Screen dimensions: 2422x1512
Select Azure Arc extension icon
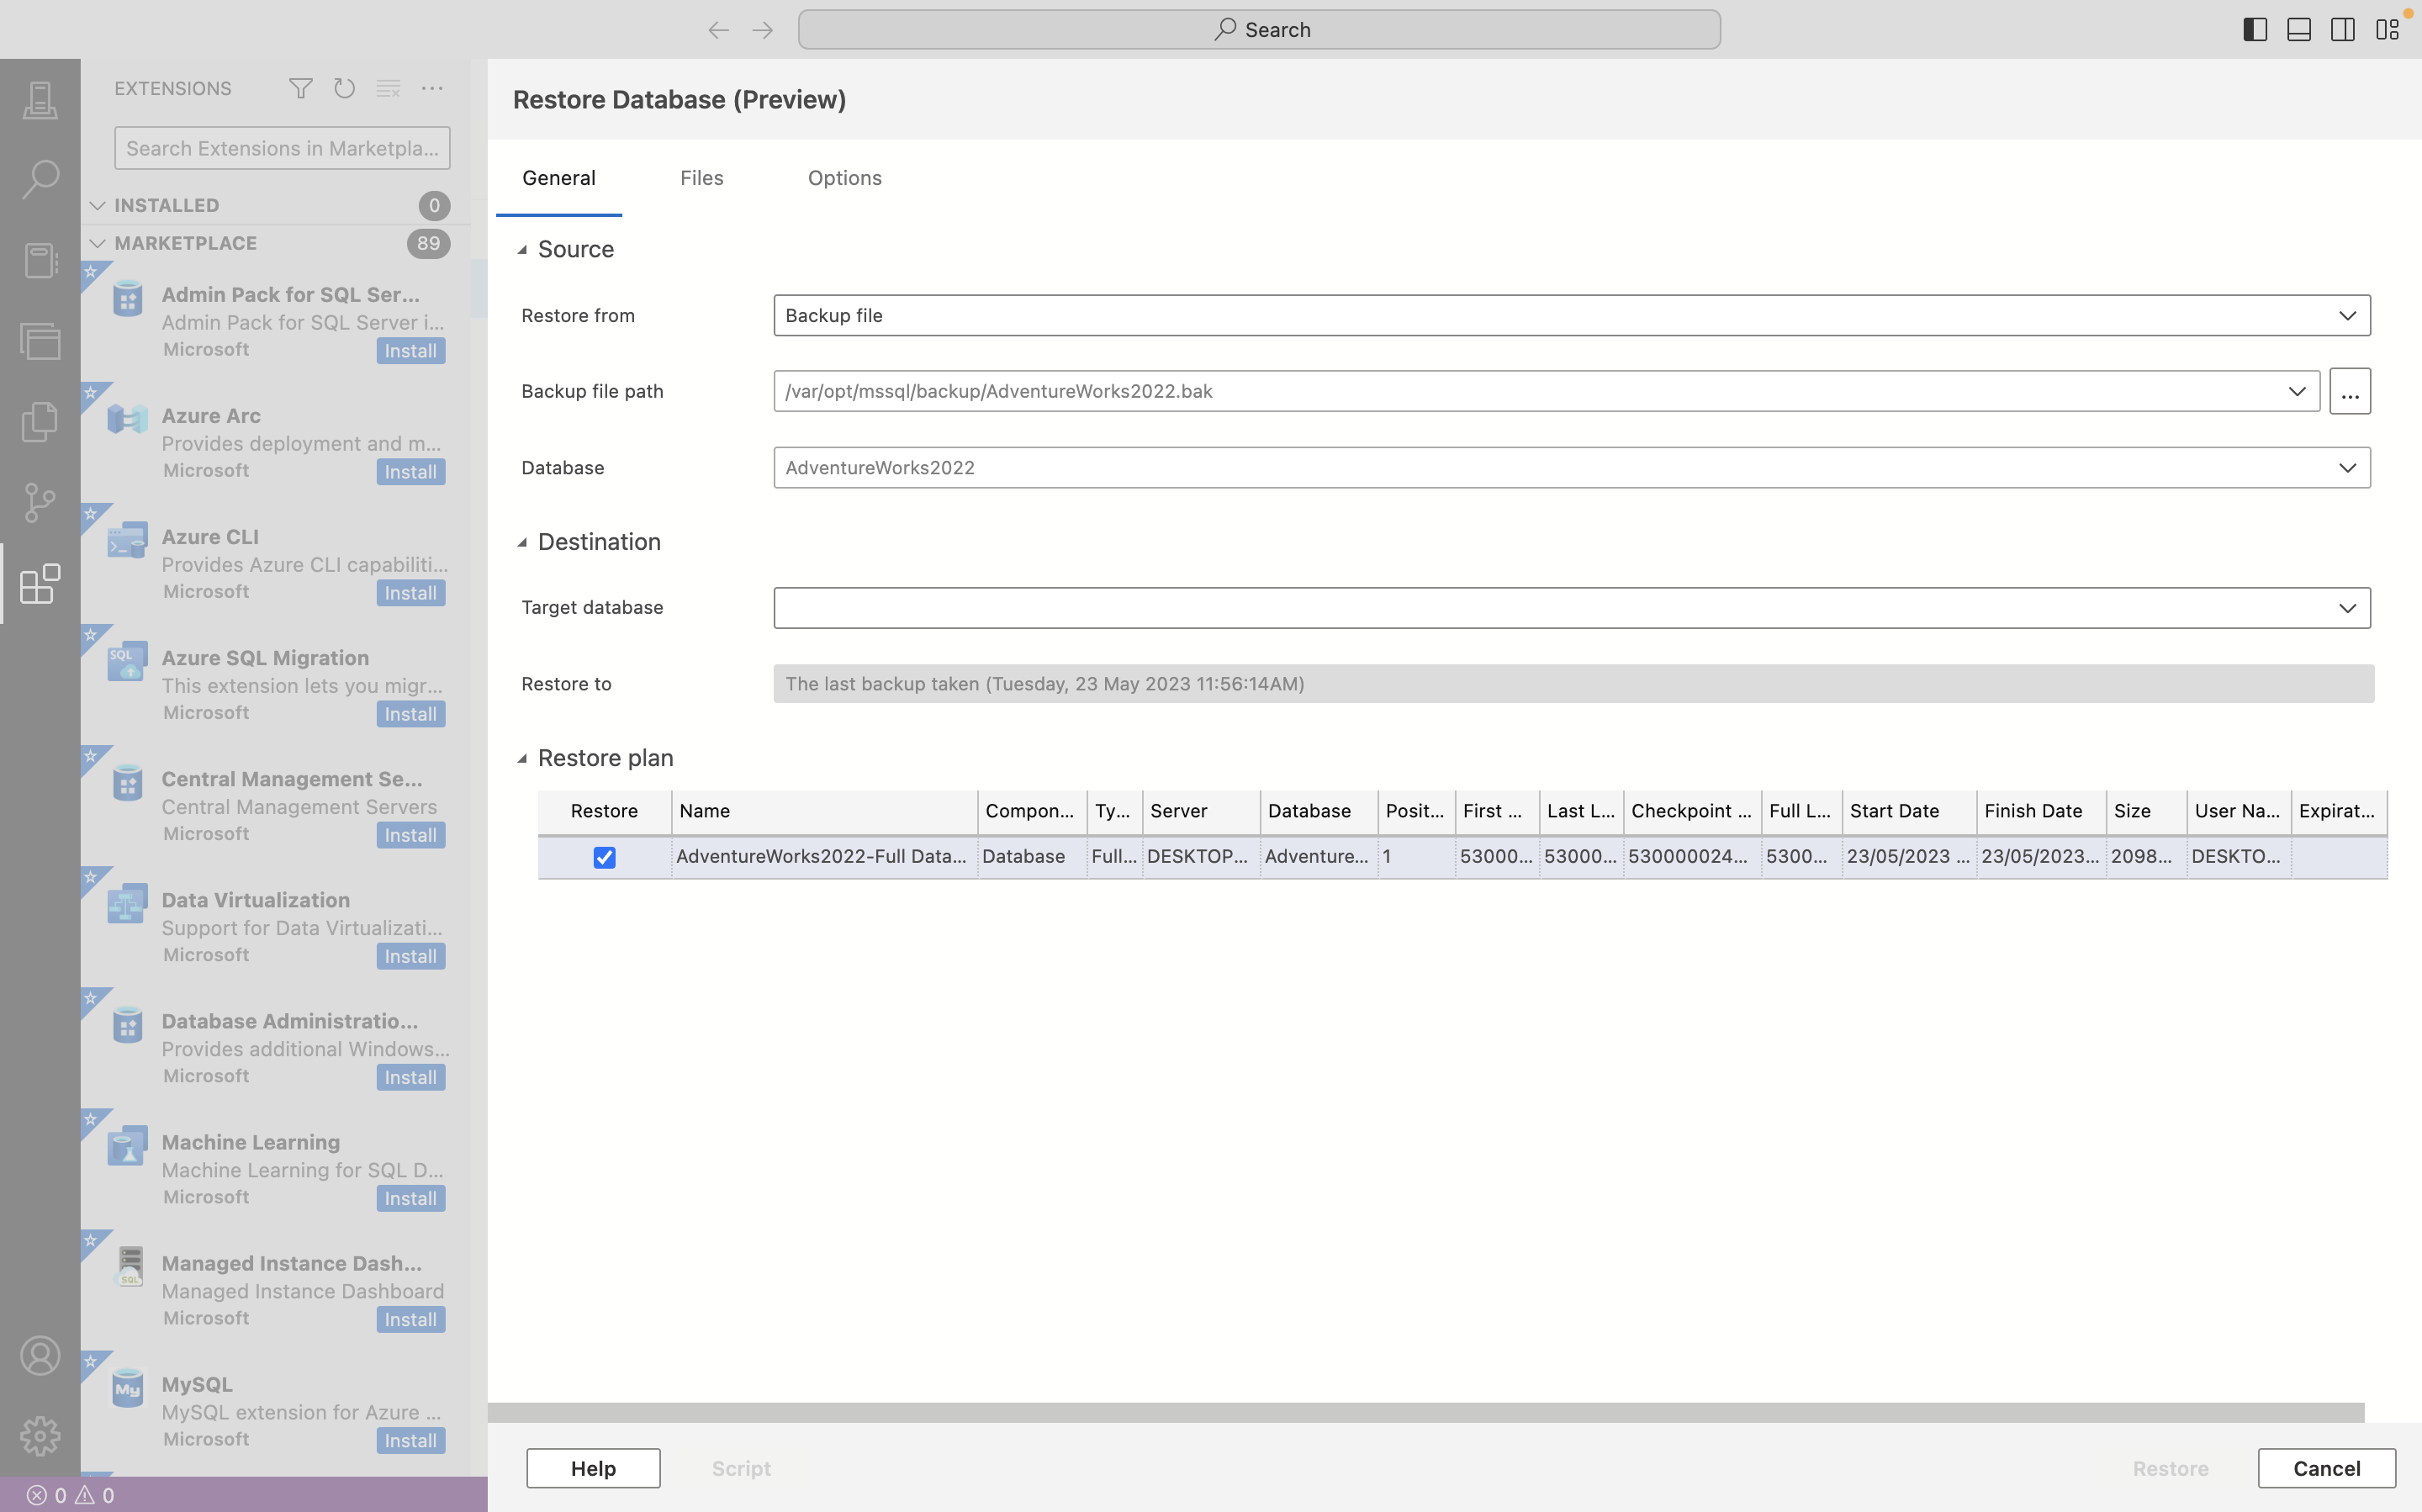pyautogui.click(x=127, y=419)
